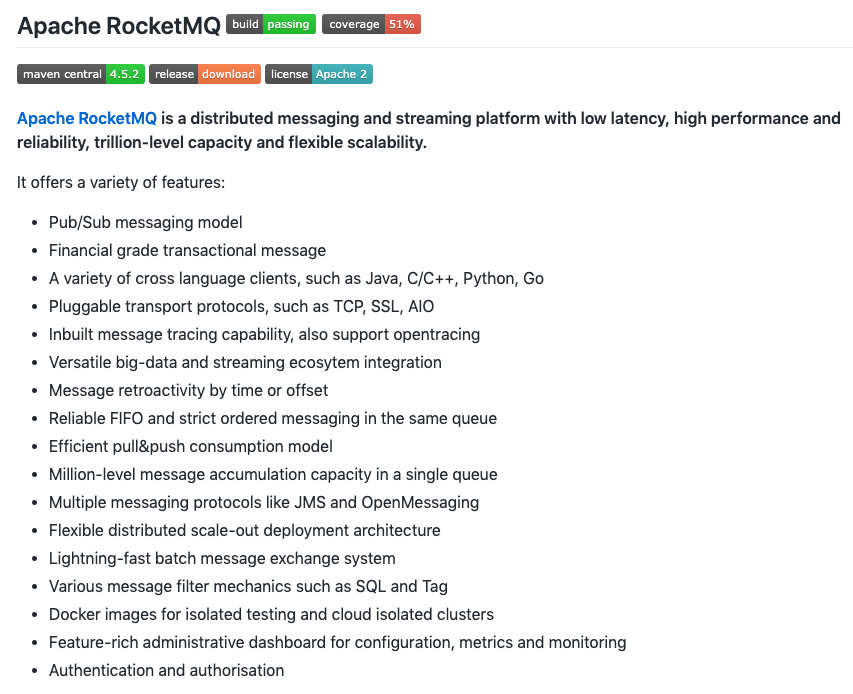Click the 'It offers a variety of features' line

click(x=121, y=182)
